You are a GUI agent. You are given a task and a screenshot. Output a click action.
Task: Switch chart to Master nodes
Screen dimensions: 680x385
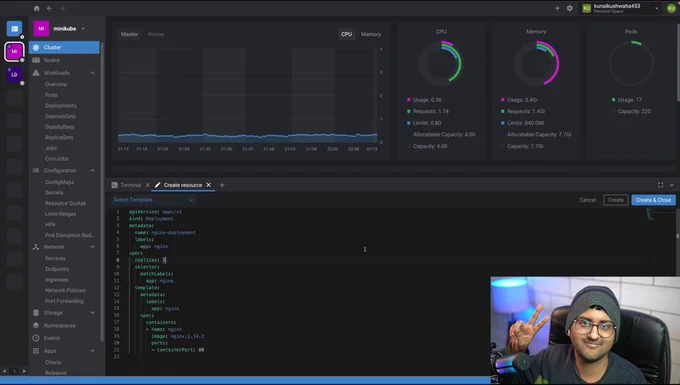129,34
